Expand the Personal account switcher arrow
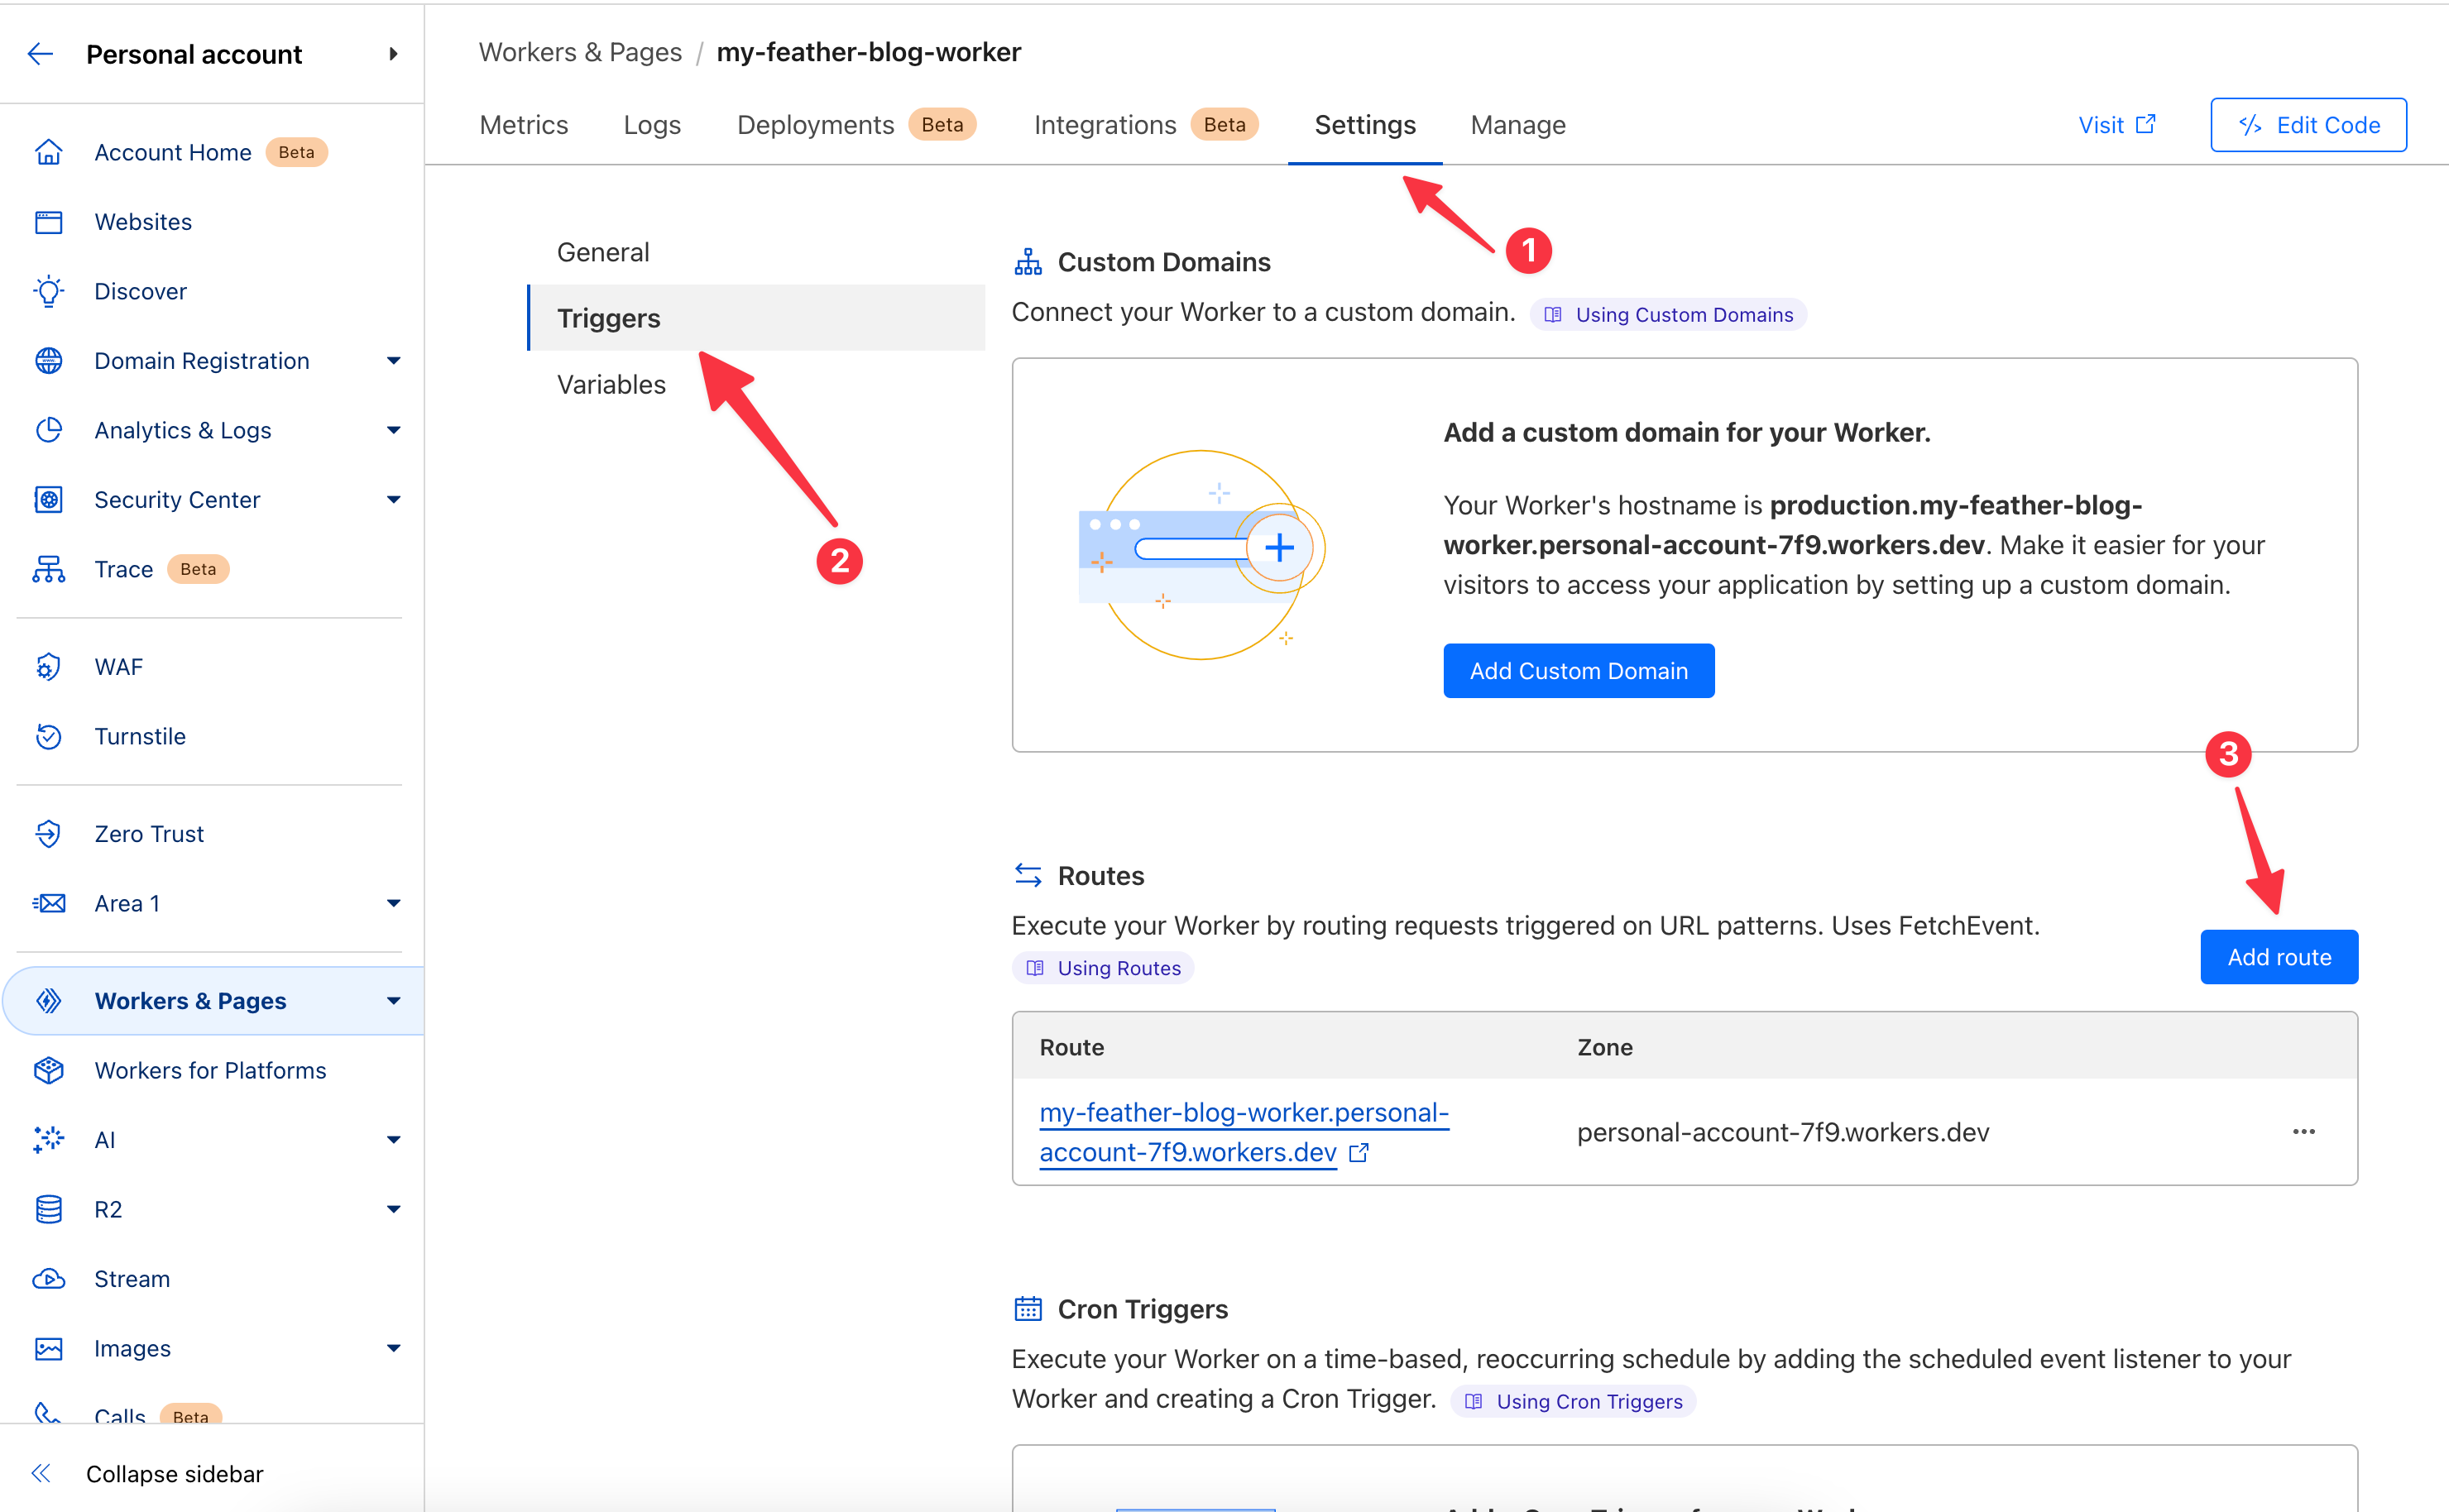 click(394, 54)
